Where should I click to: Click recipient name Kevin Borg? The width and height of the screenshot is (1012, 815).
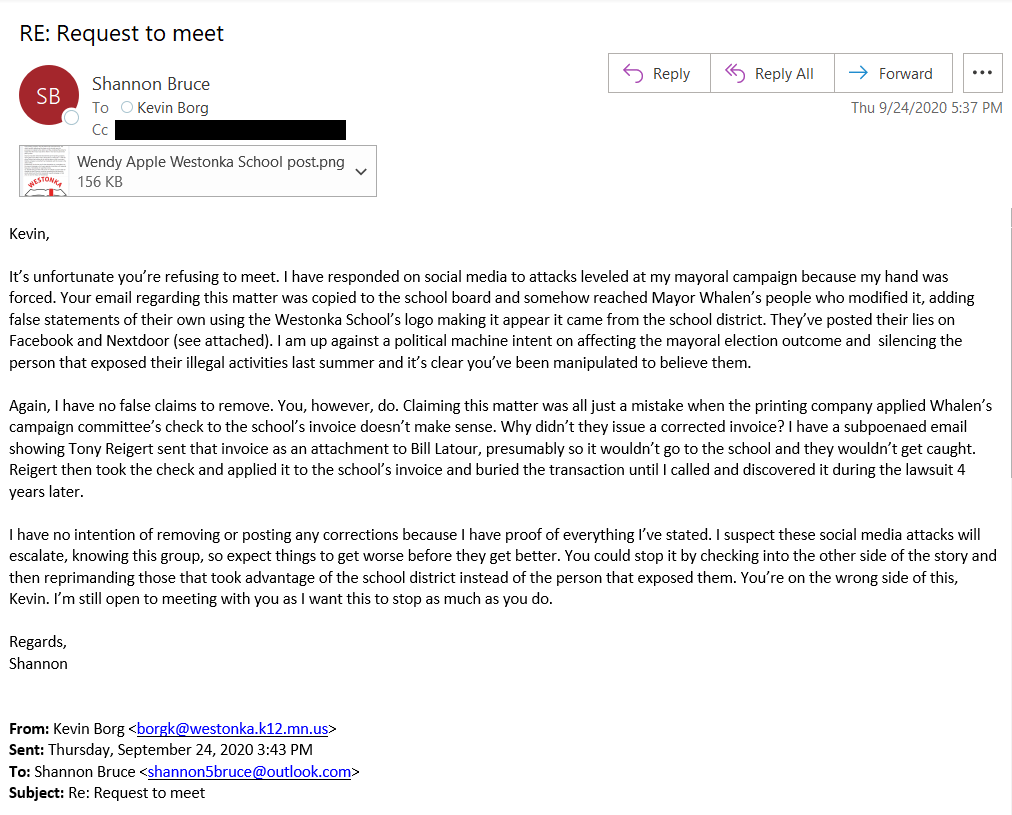(x=173, y=107)
